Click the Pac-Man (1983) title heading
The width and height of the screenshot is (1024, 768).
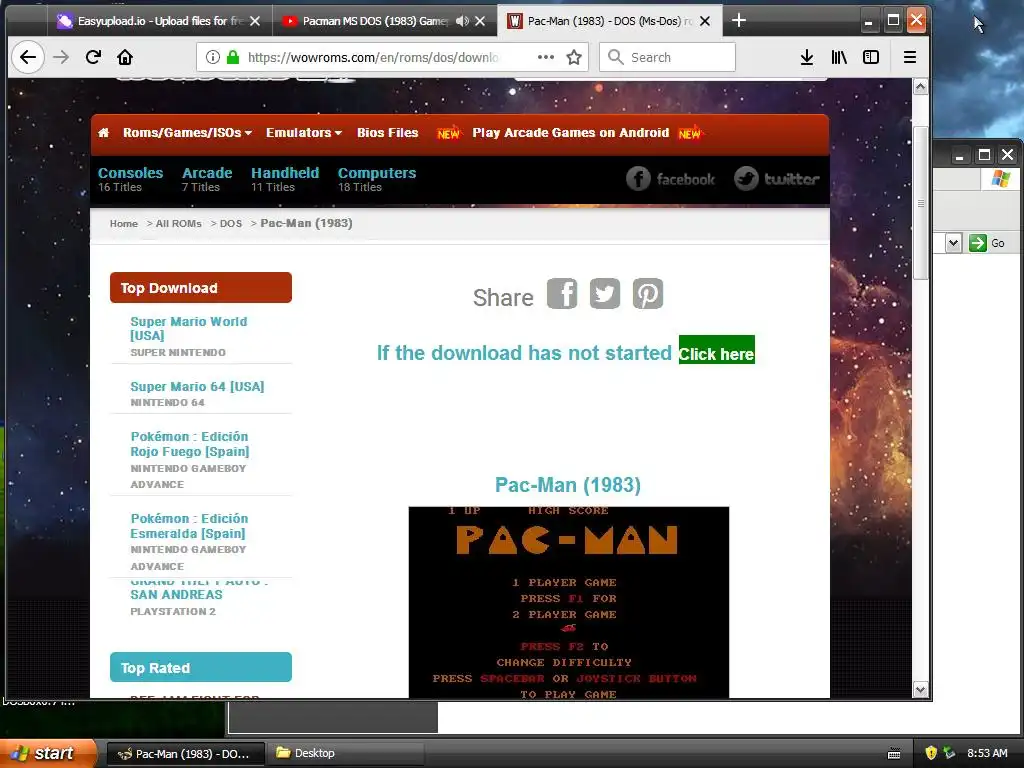click(x=568, y=485)
